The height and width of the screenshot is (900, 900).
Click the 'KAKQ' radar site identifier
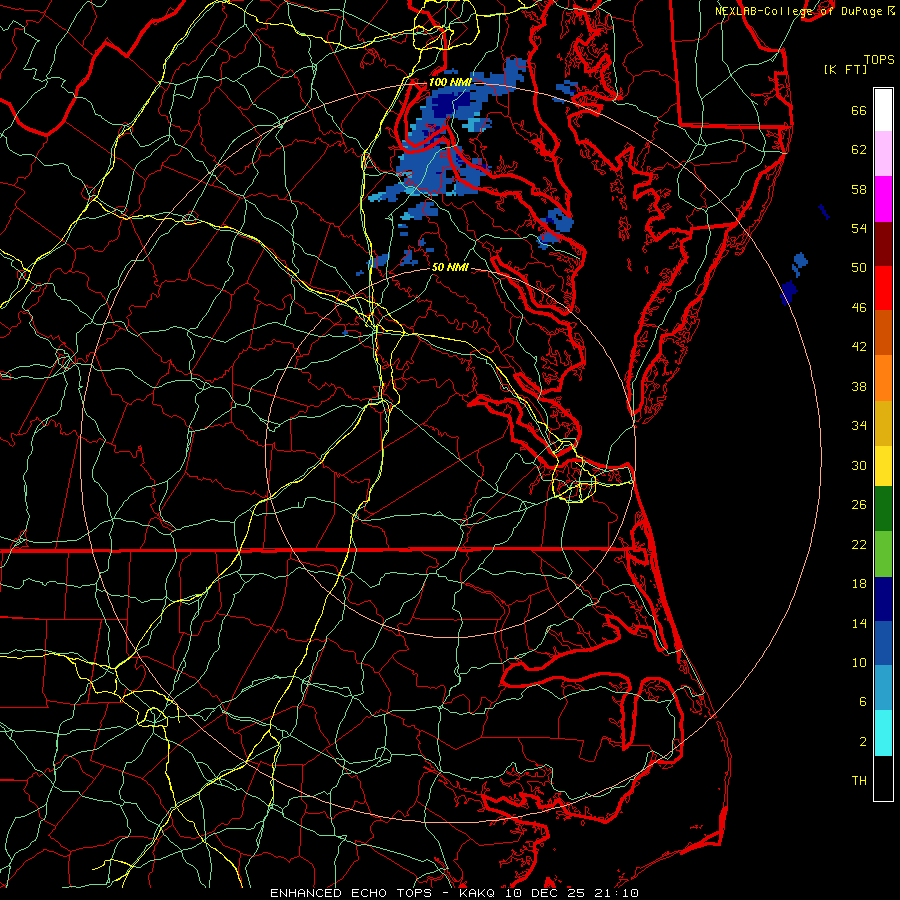tap(479, 893)
